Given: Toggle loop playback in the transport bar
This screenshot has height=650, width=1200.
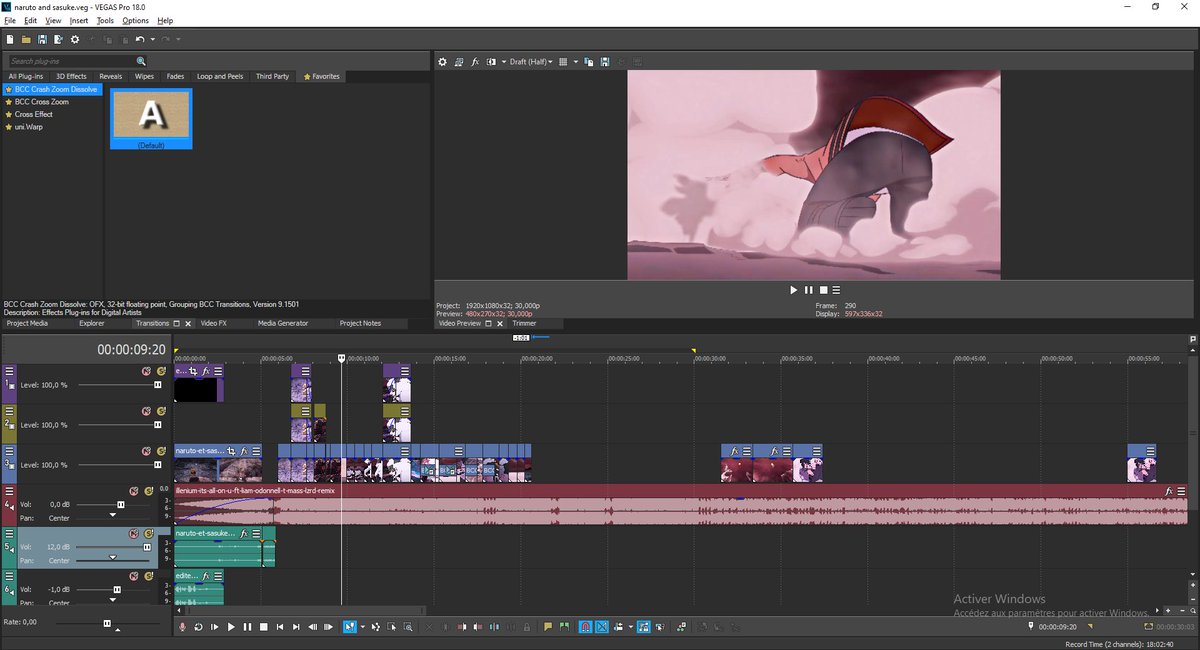Looking at the screenshot, I should coord(198,627).
